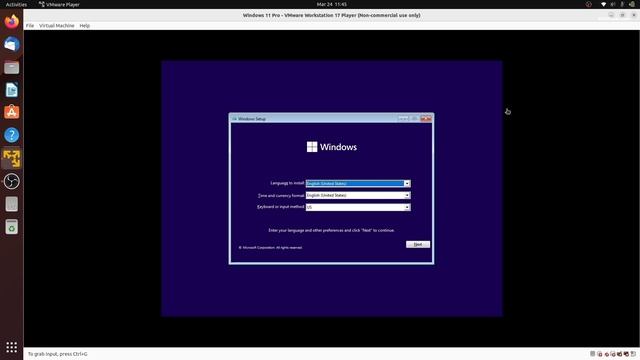The width and height of the screenshot is (640, 360).
Task: Open the Virtual Machine menu
Action: (x=57, y=26)
